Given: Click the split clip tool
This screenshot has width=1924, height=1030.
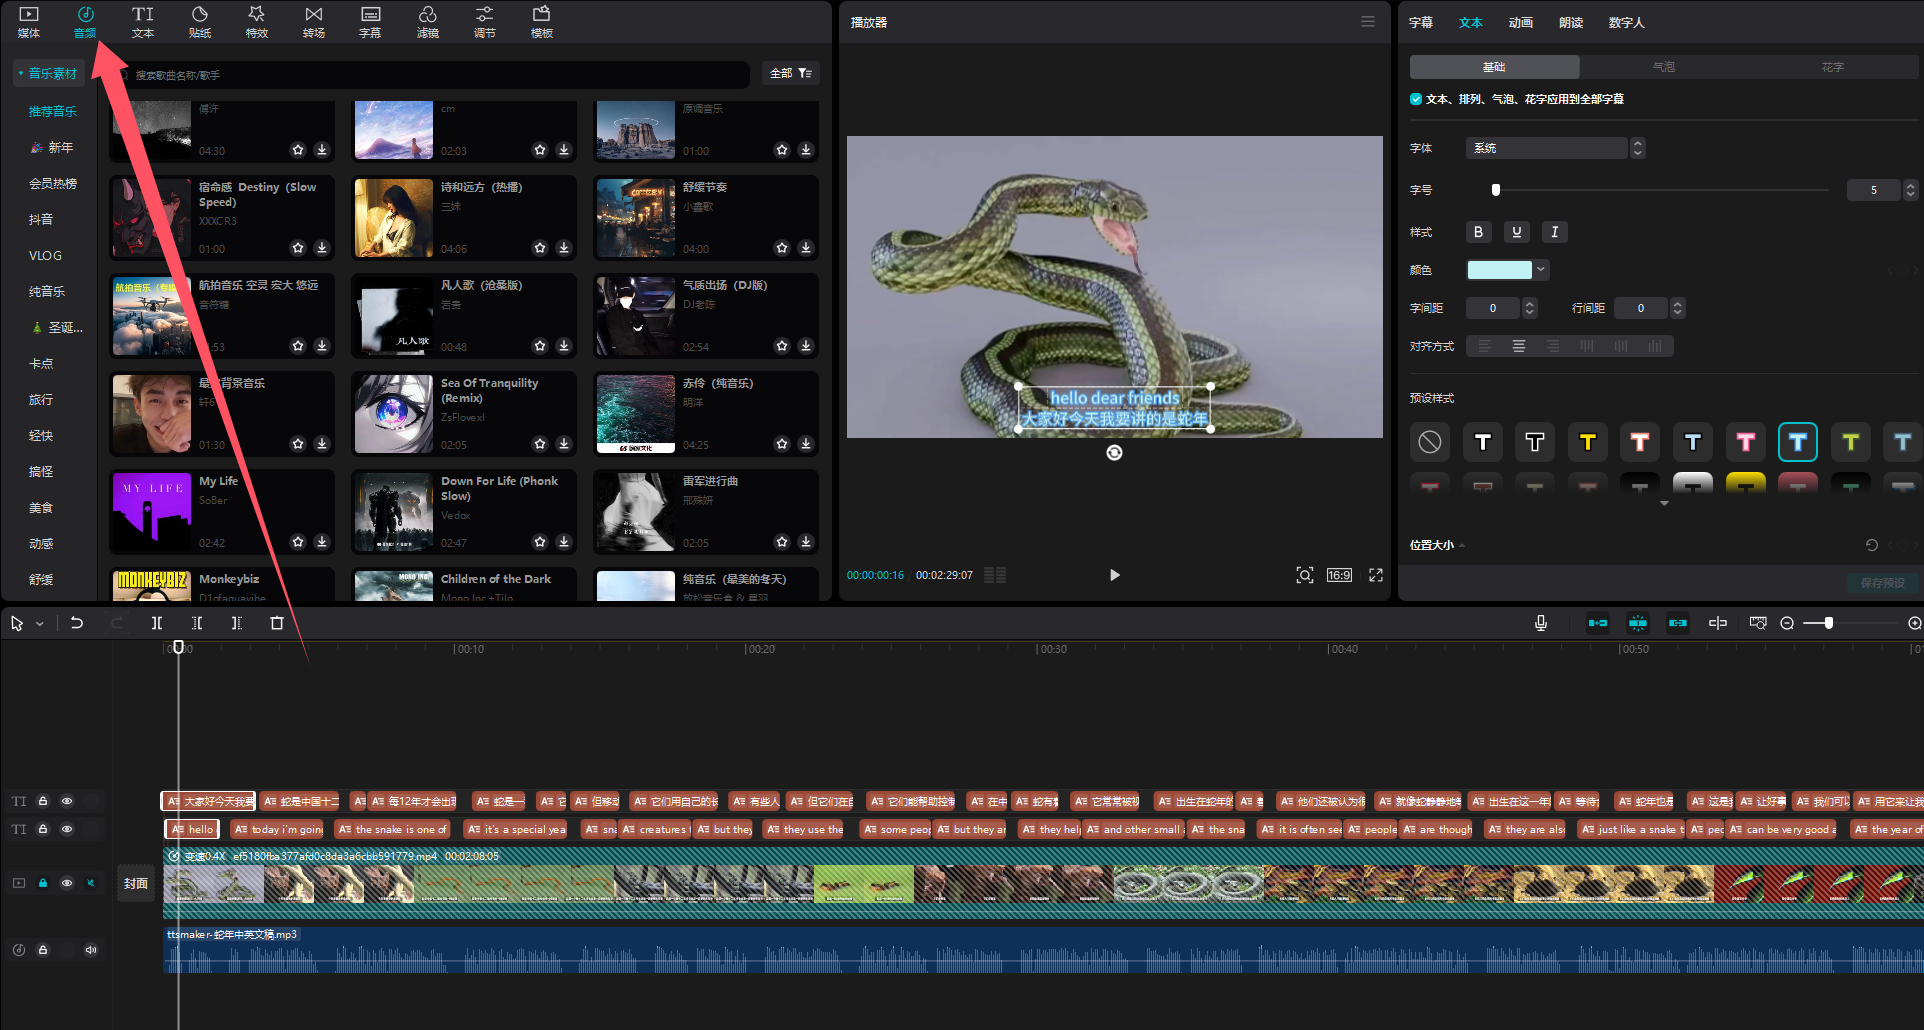Looking at the screenshot, I should coord(157,623).
